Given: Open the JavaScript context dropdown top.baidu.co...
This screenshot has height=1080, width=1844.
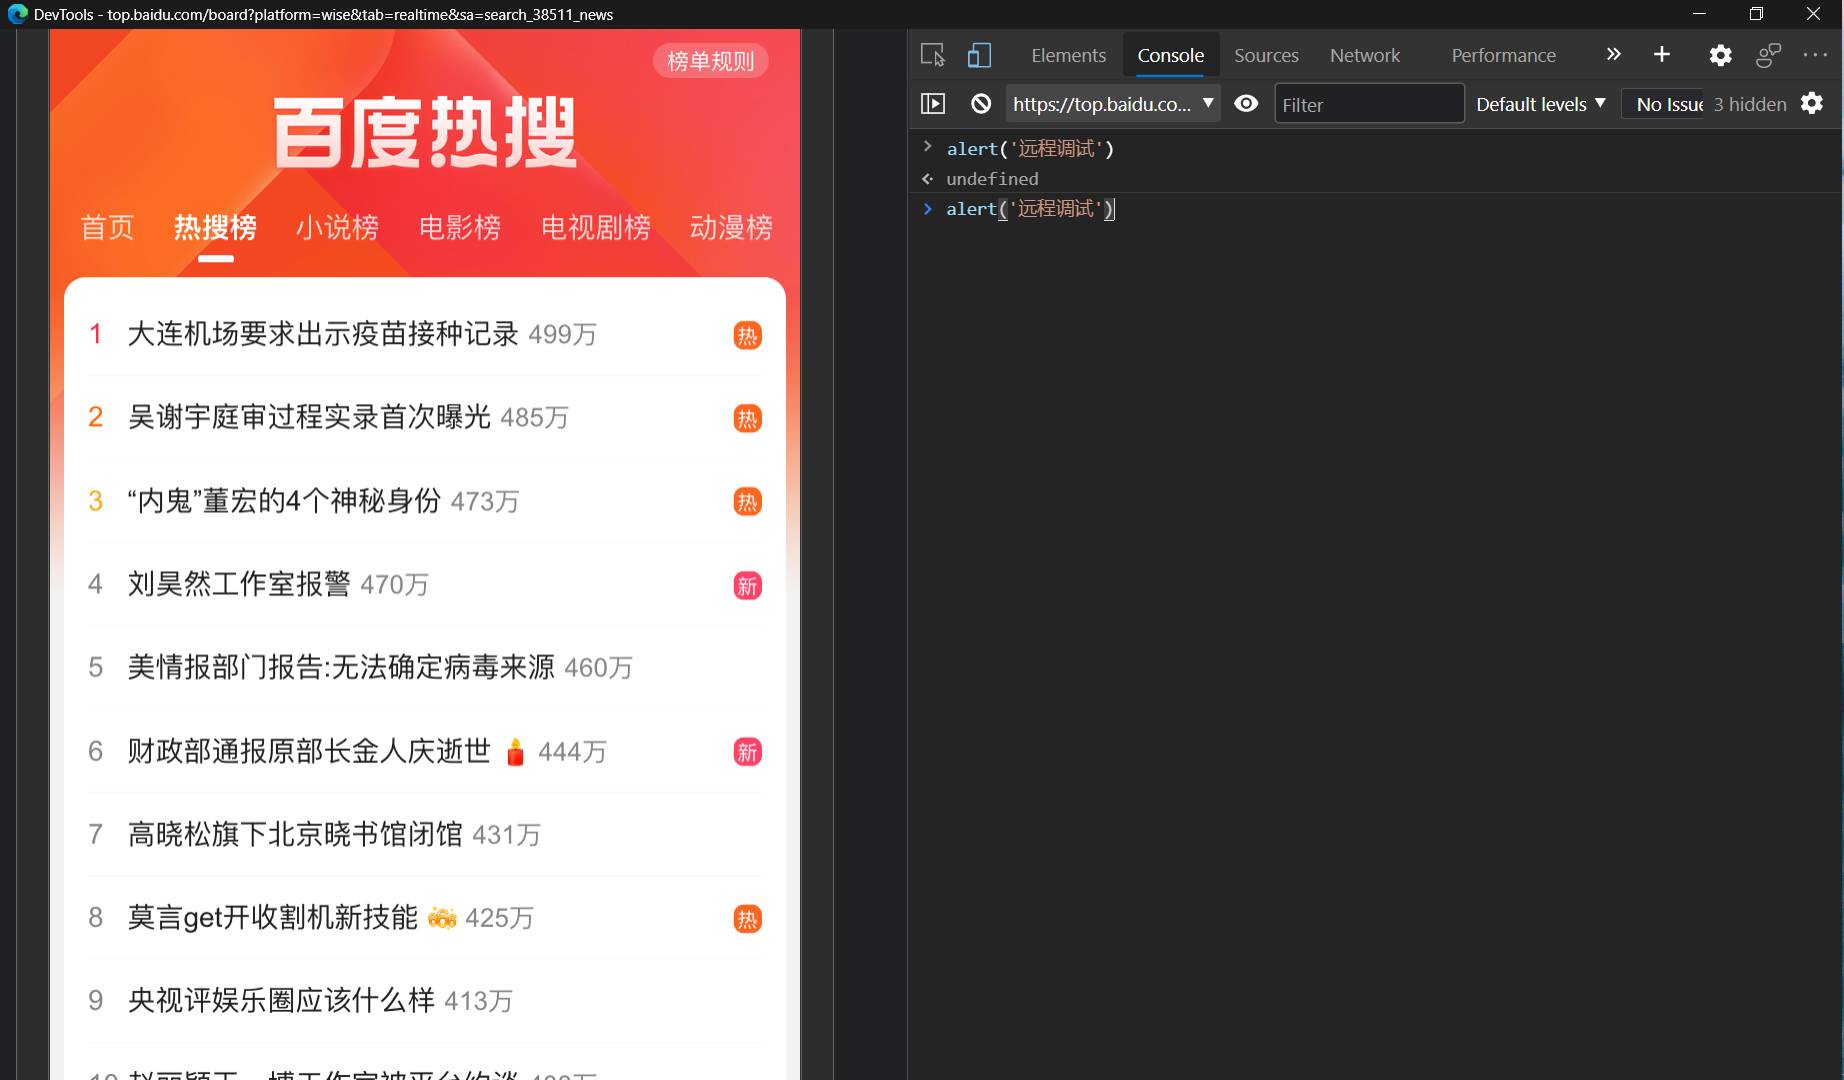Looking at the screenshot, I should tap(1113, 103).
